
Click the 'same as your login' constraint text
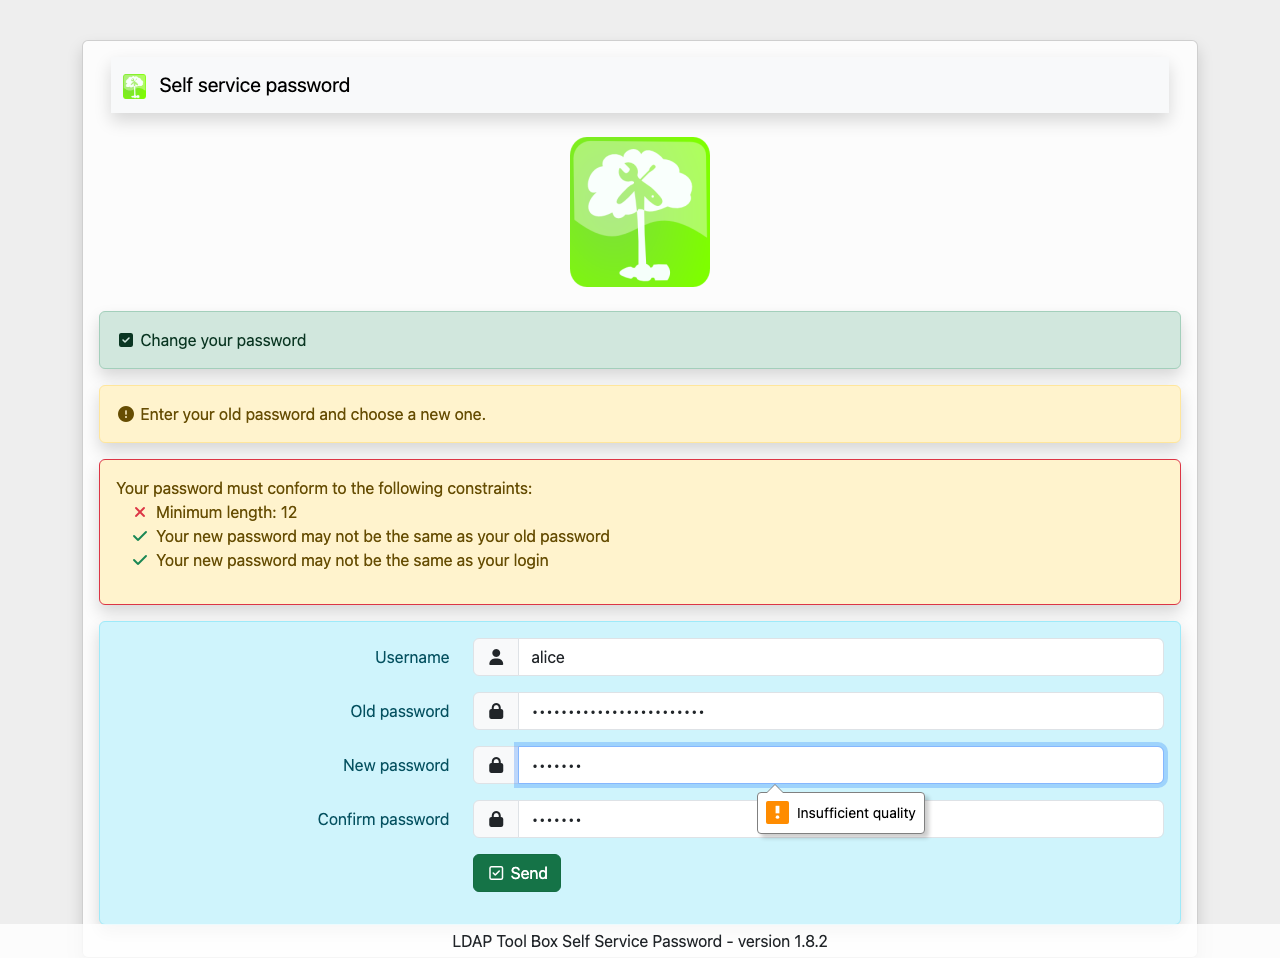(x=352, y=560)
